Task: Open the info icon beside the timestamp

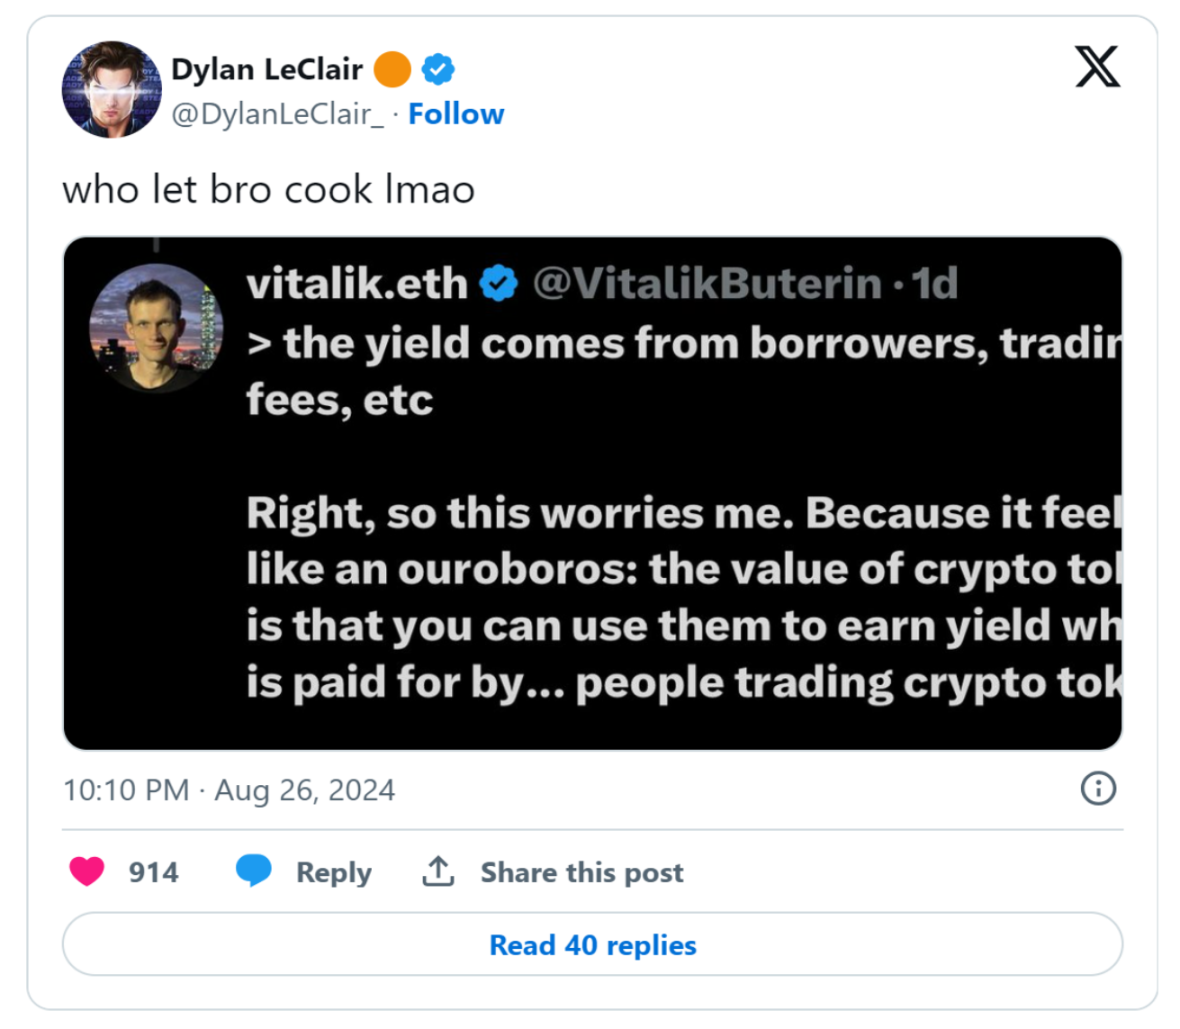Action: (1097, 789)
